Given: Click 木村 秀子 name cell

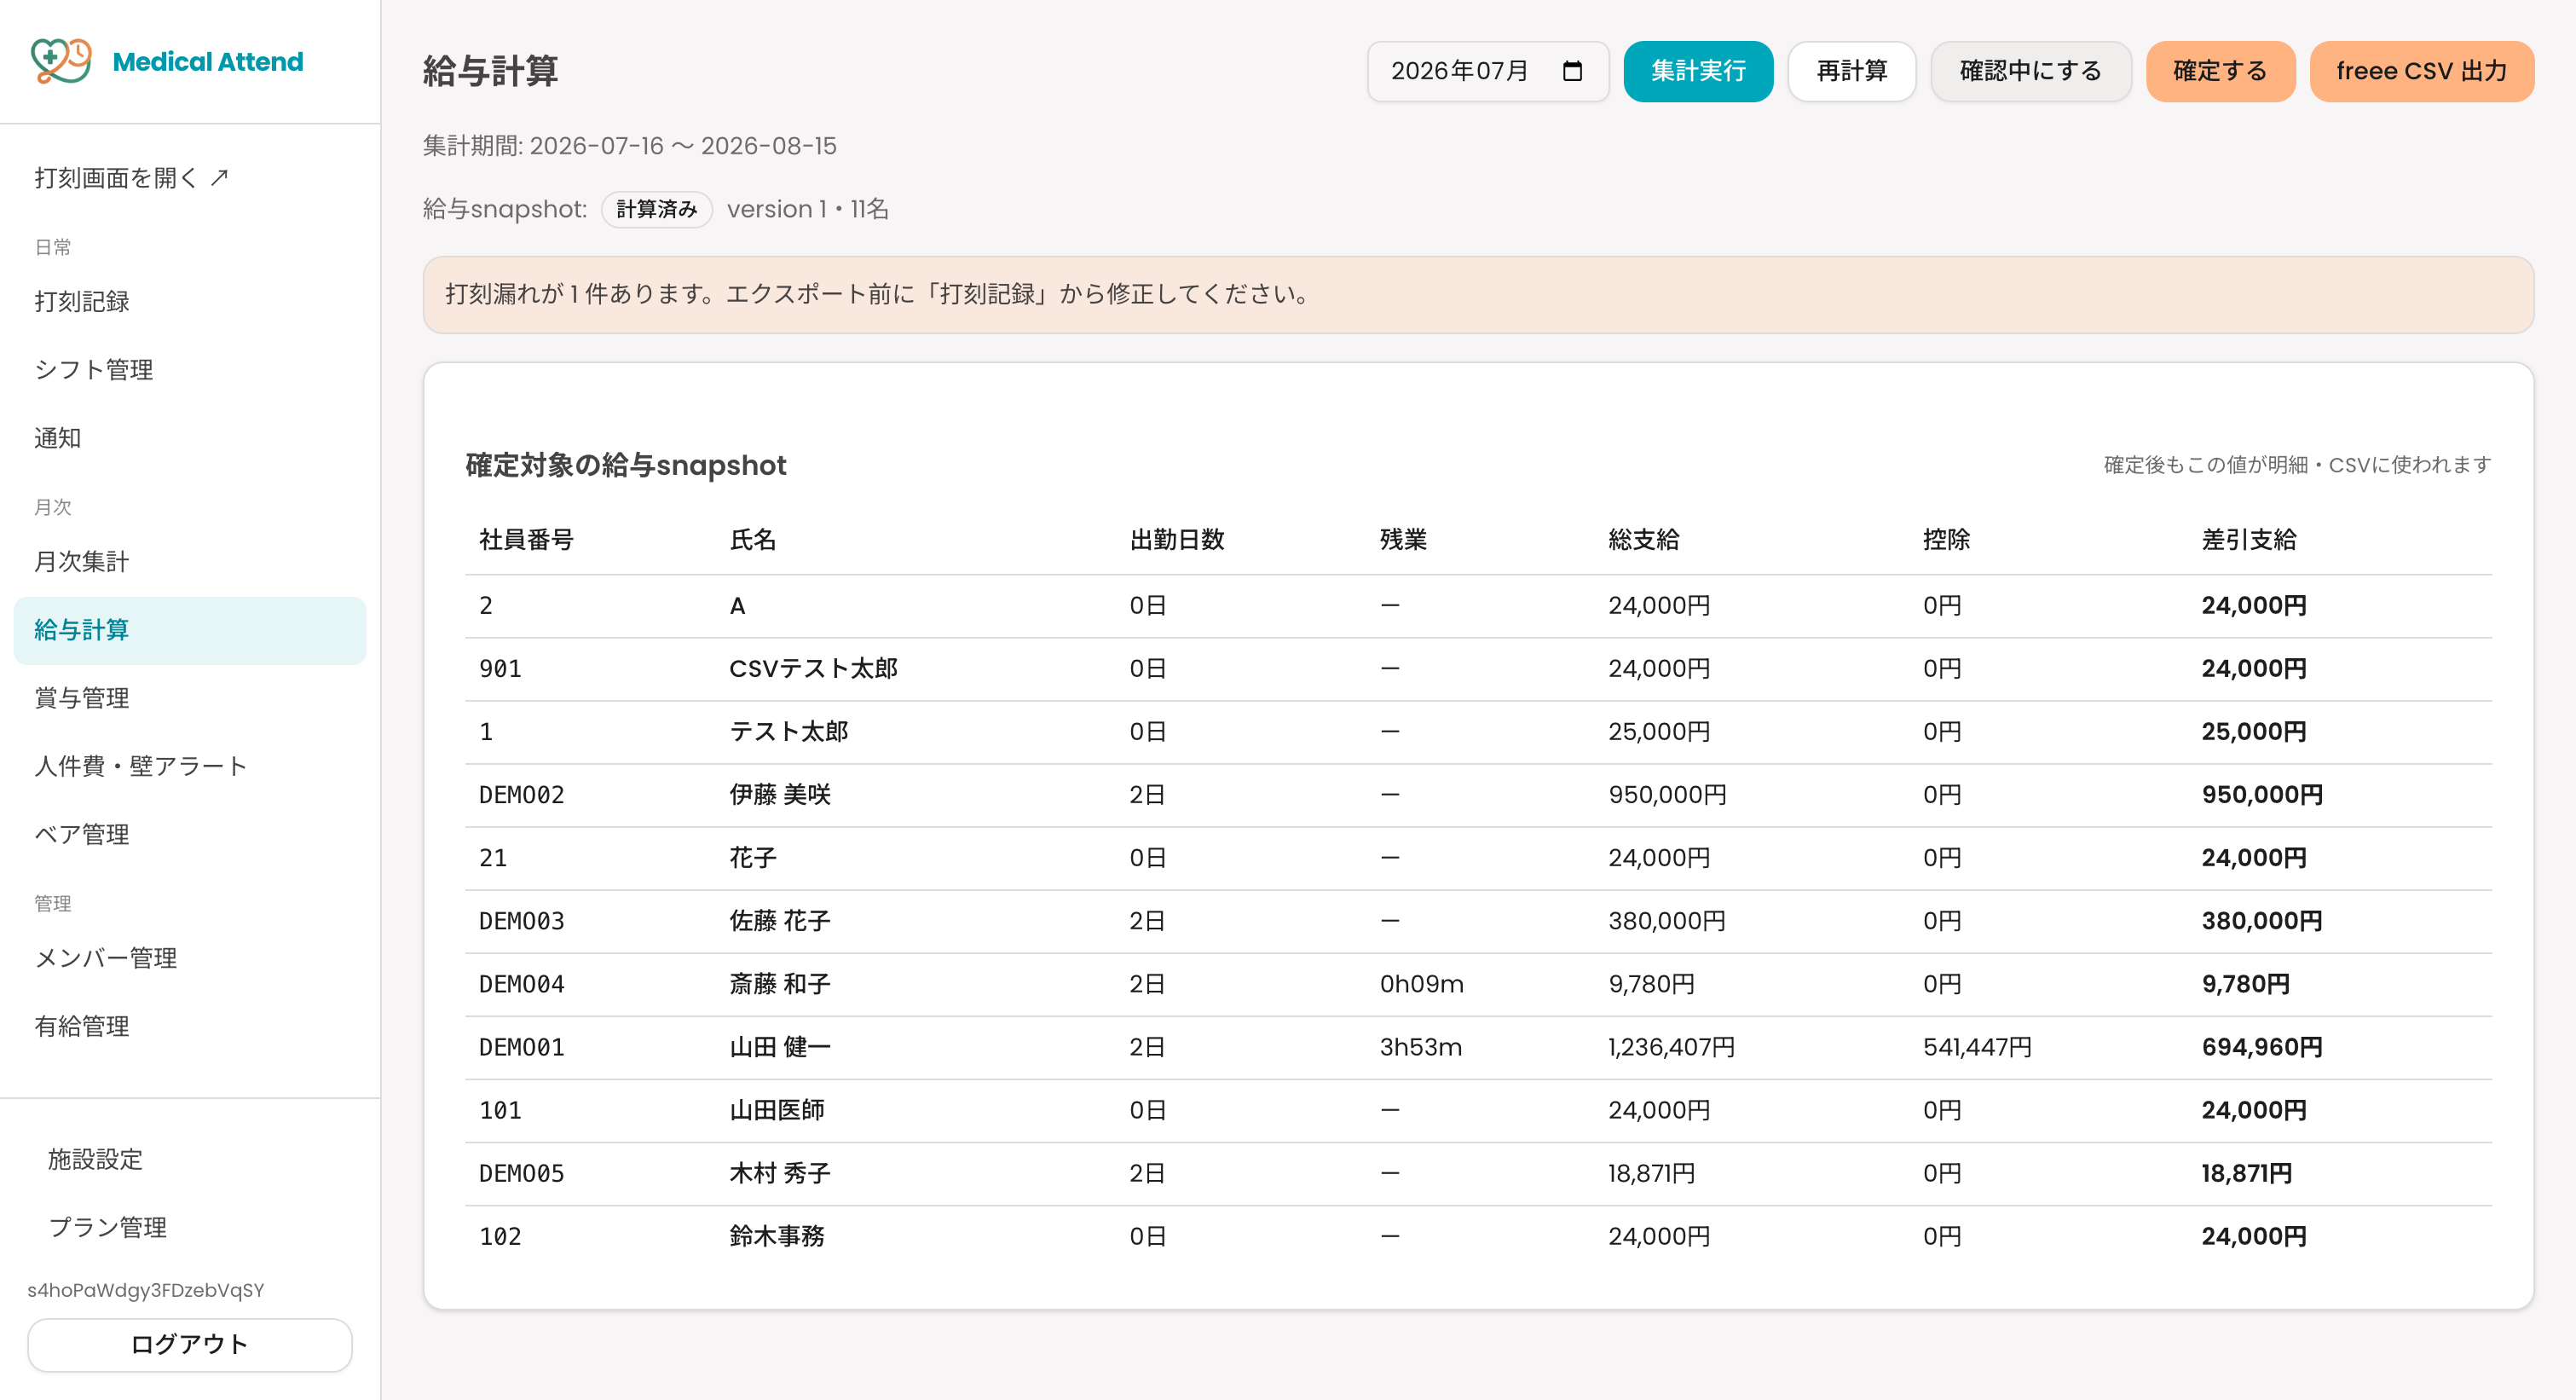Looking at the screenshot, I should coord(780,1173).
